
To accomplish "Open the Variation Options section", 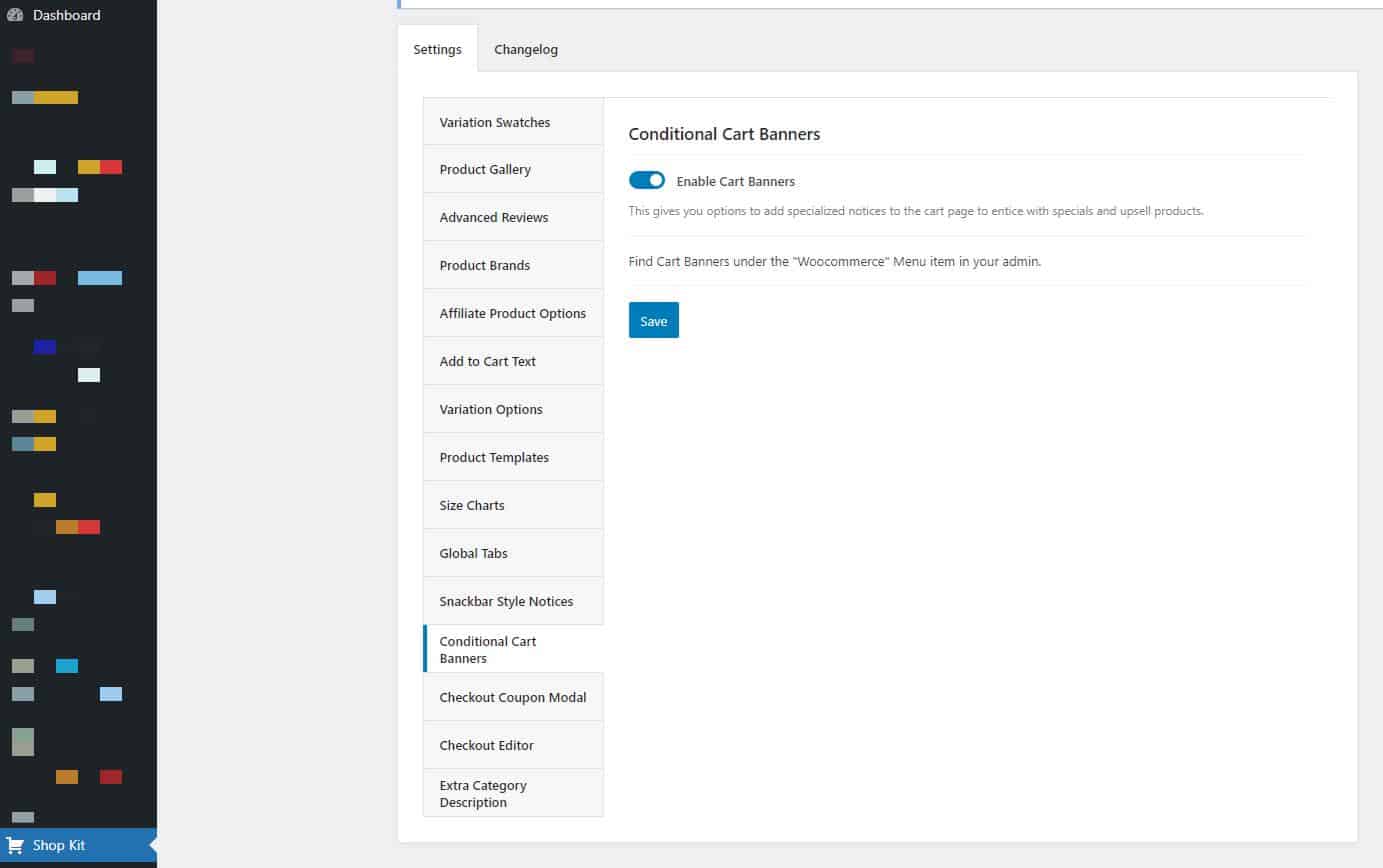I will click(x=491, y=409).
